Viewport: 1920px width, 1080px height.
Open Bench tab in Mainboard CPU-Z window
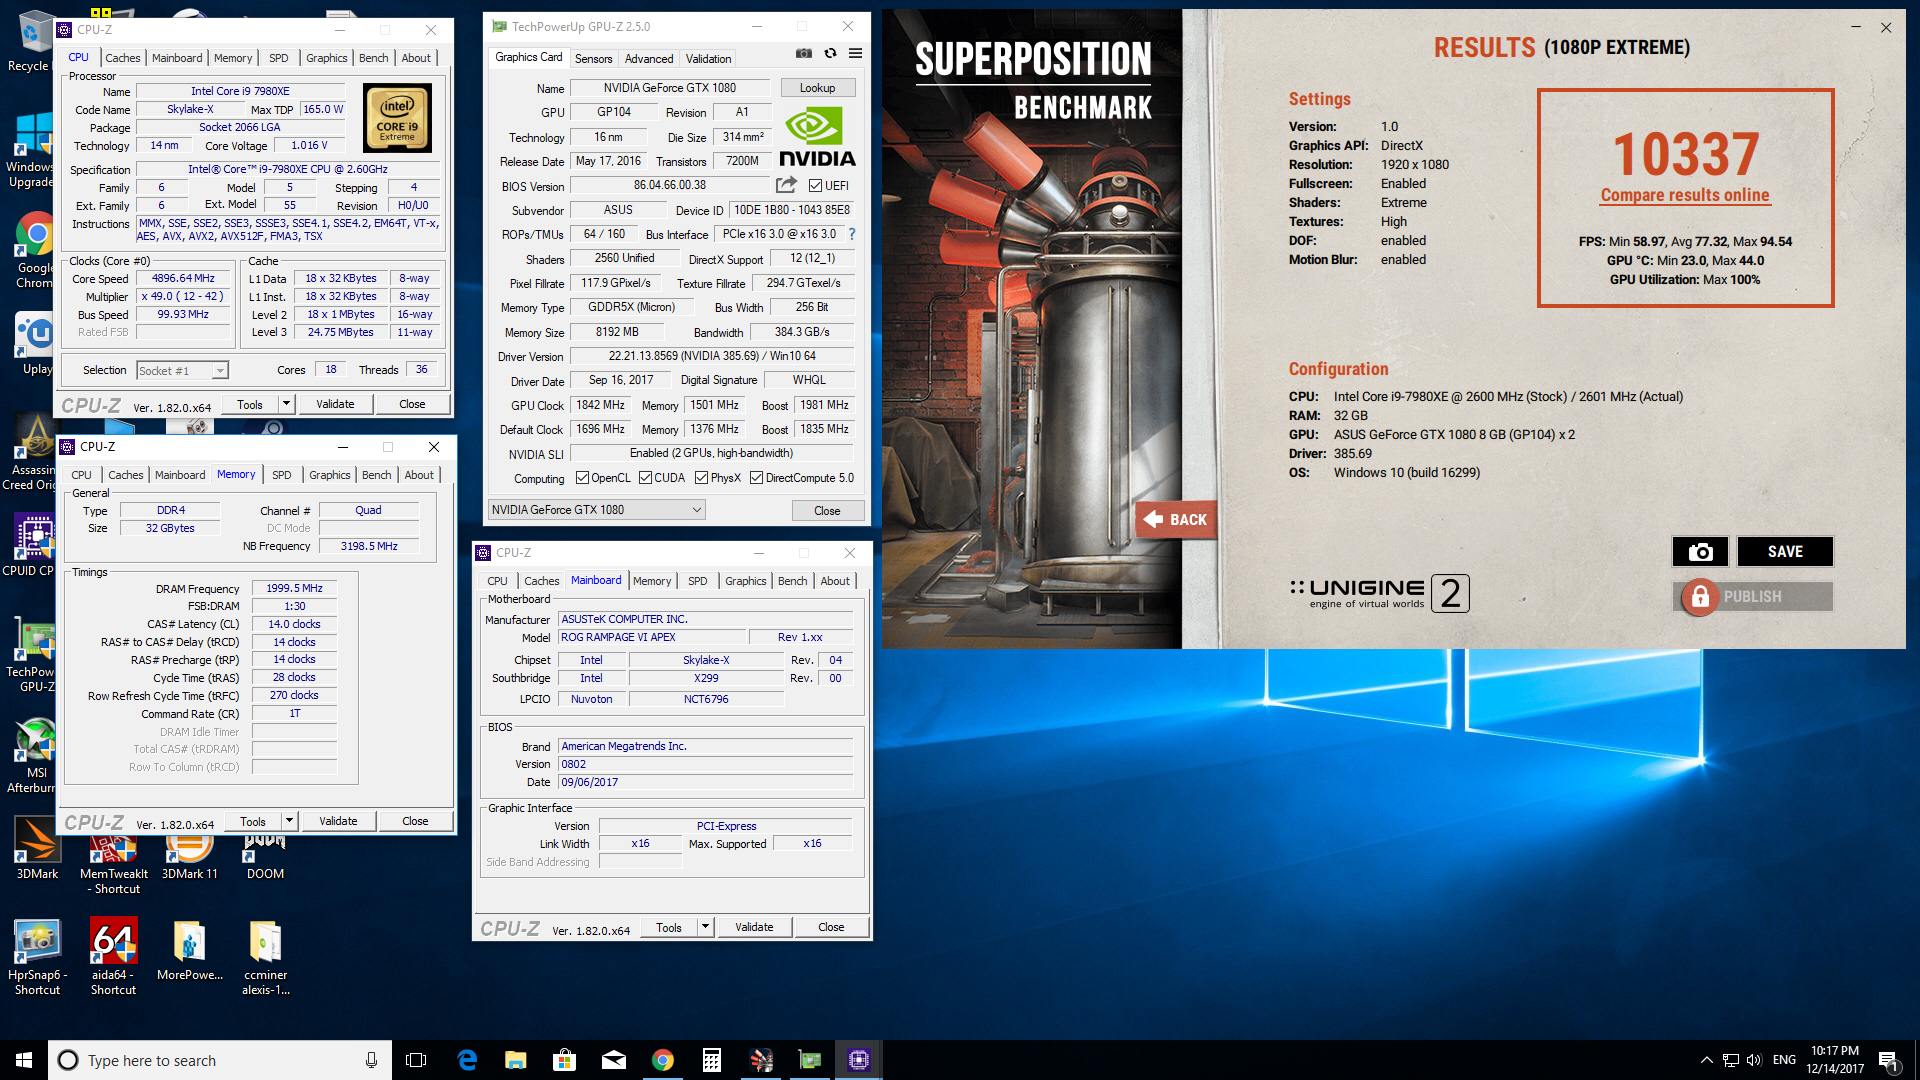tap(793, 581)
